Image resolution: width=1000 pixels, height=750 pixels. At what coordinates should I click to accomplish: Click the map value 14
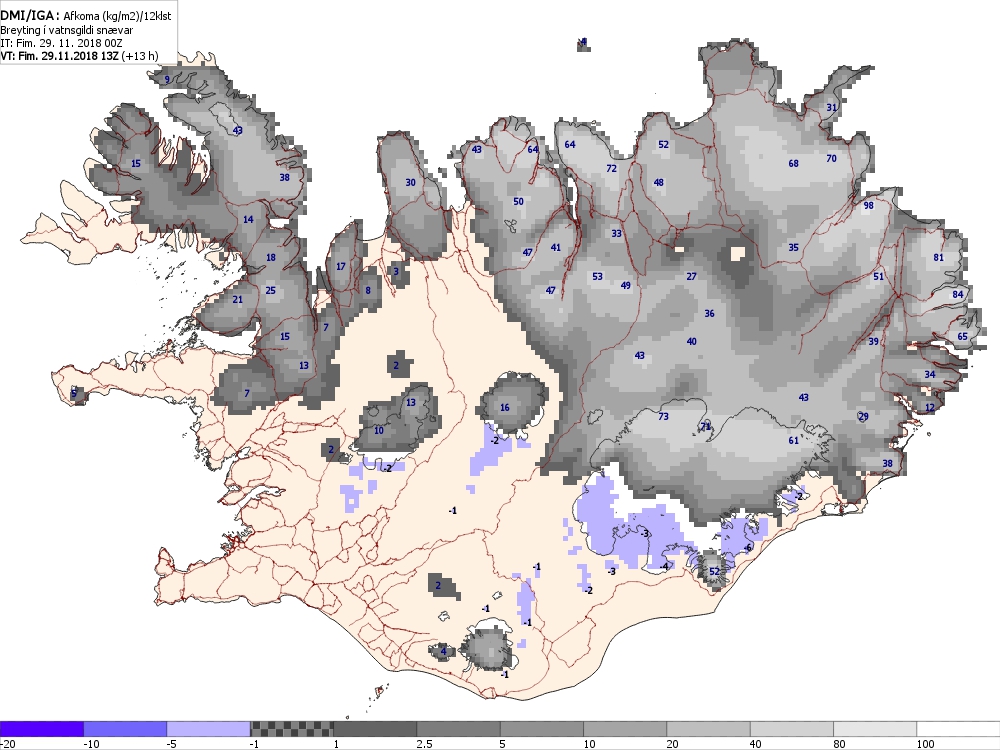248,219
